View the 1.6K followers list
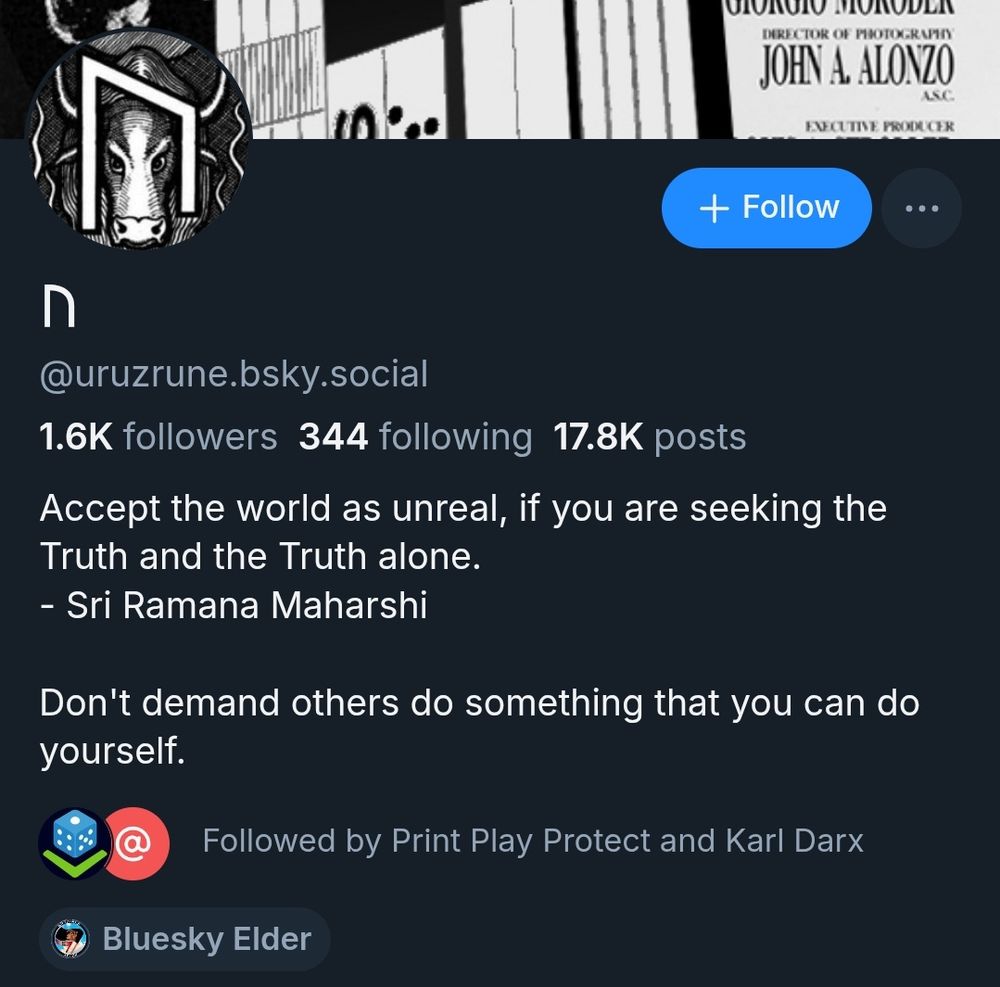Image resolution: width=1000 pixels, height=987 pixels. point(158,437)
